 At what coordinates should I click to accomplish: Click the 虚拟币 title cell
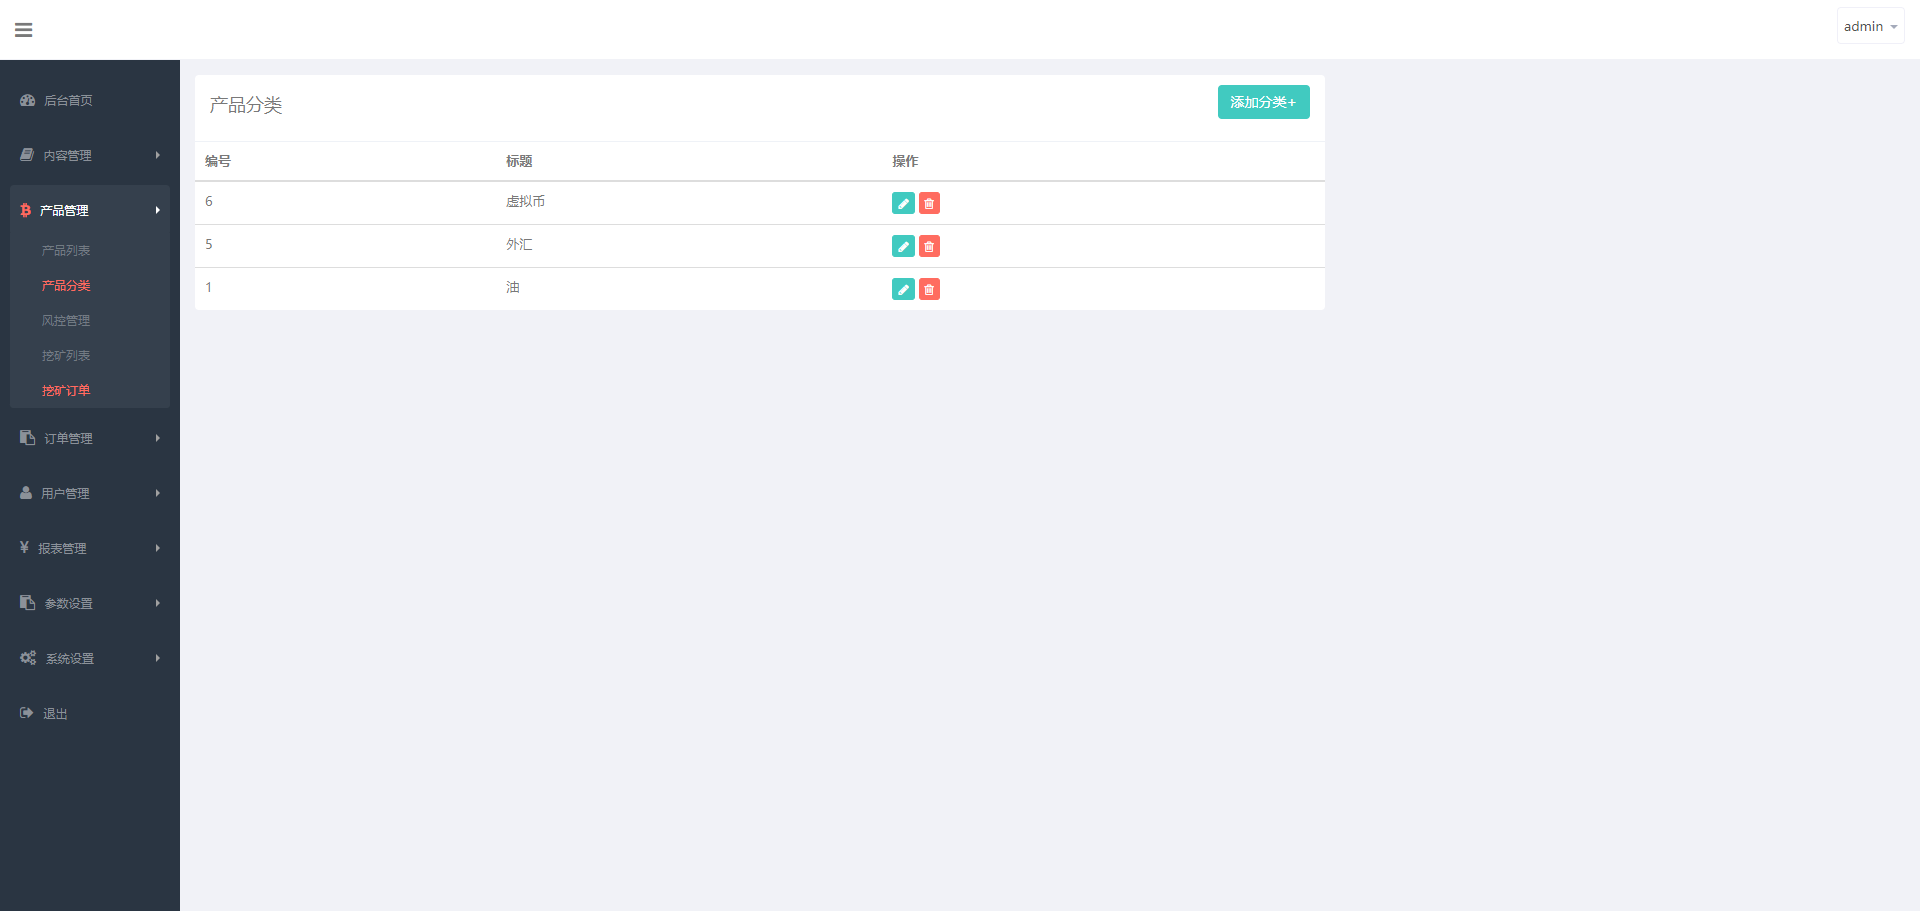[525, 201]
